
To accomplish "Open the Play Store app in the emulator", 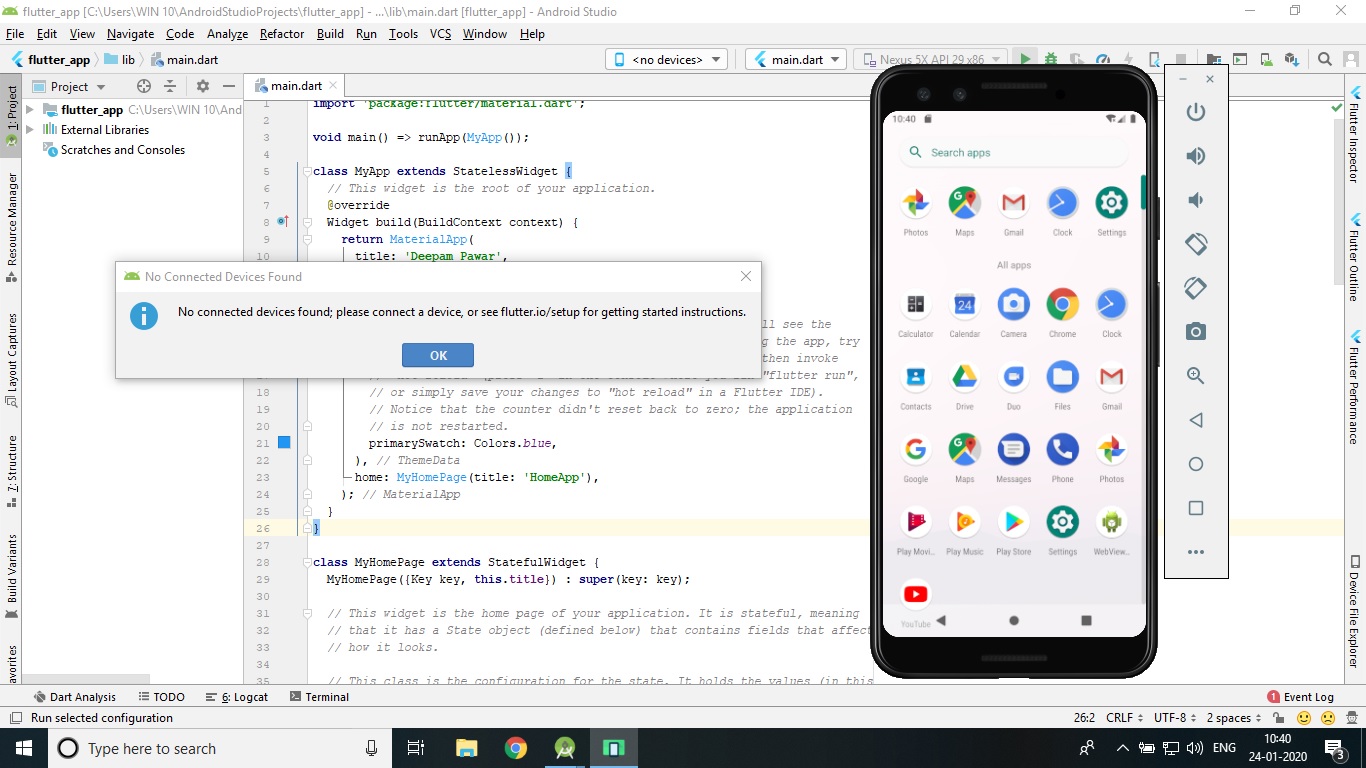I will click(1013, 530).
